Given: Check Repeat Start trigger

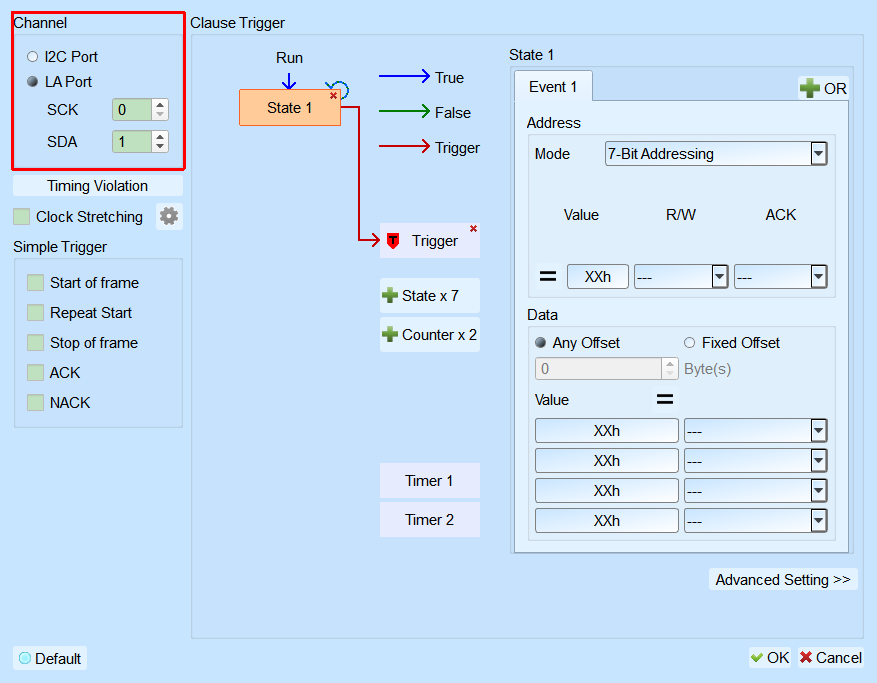Looking at the screenshot, I should (x=35, y=313).
